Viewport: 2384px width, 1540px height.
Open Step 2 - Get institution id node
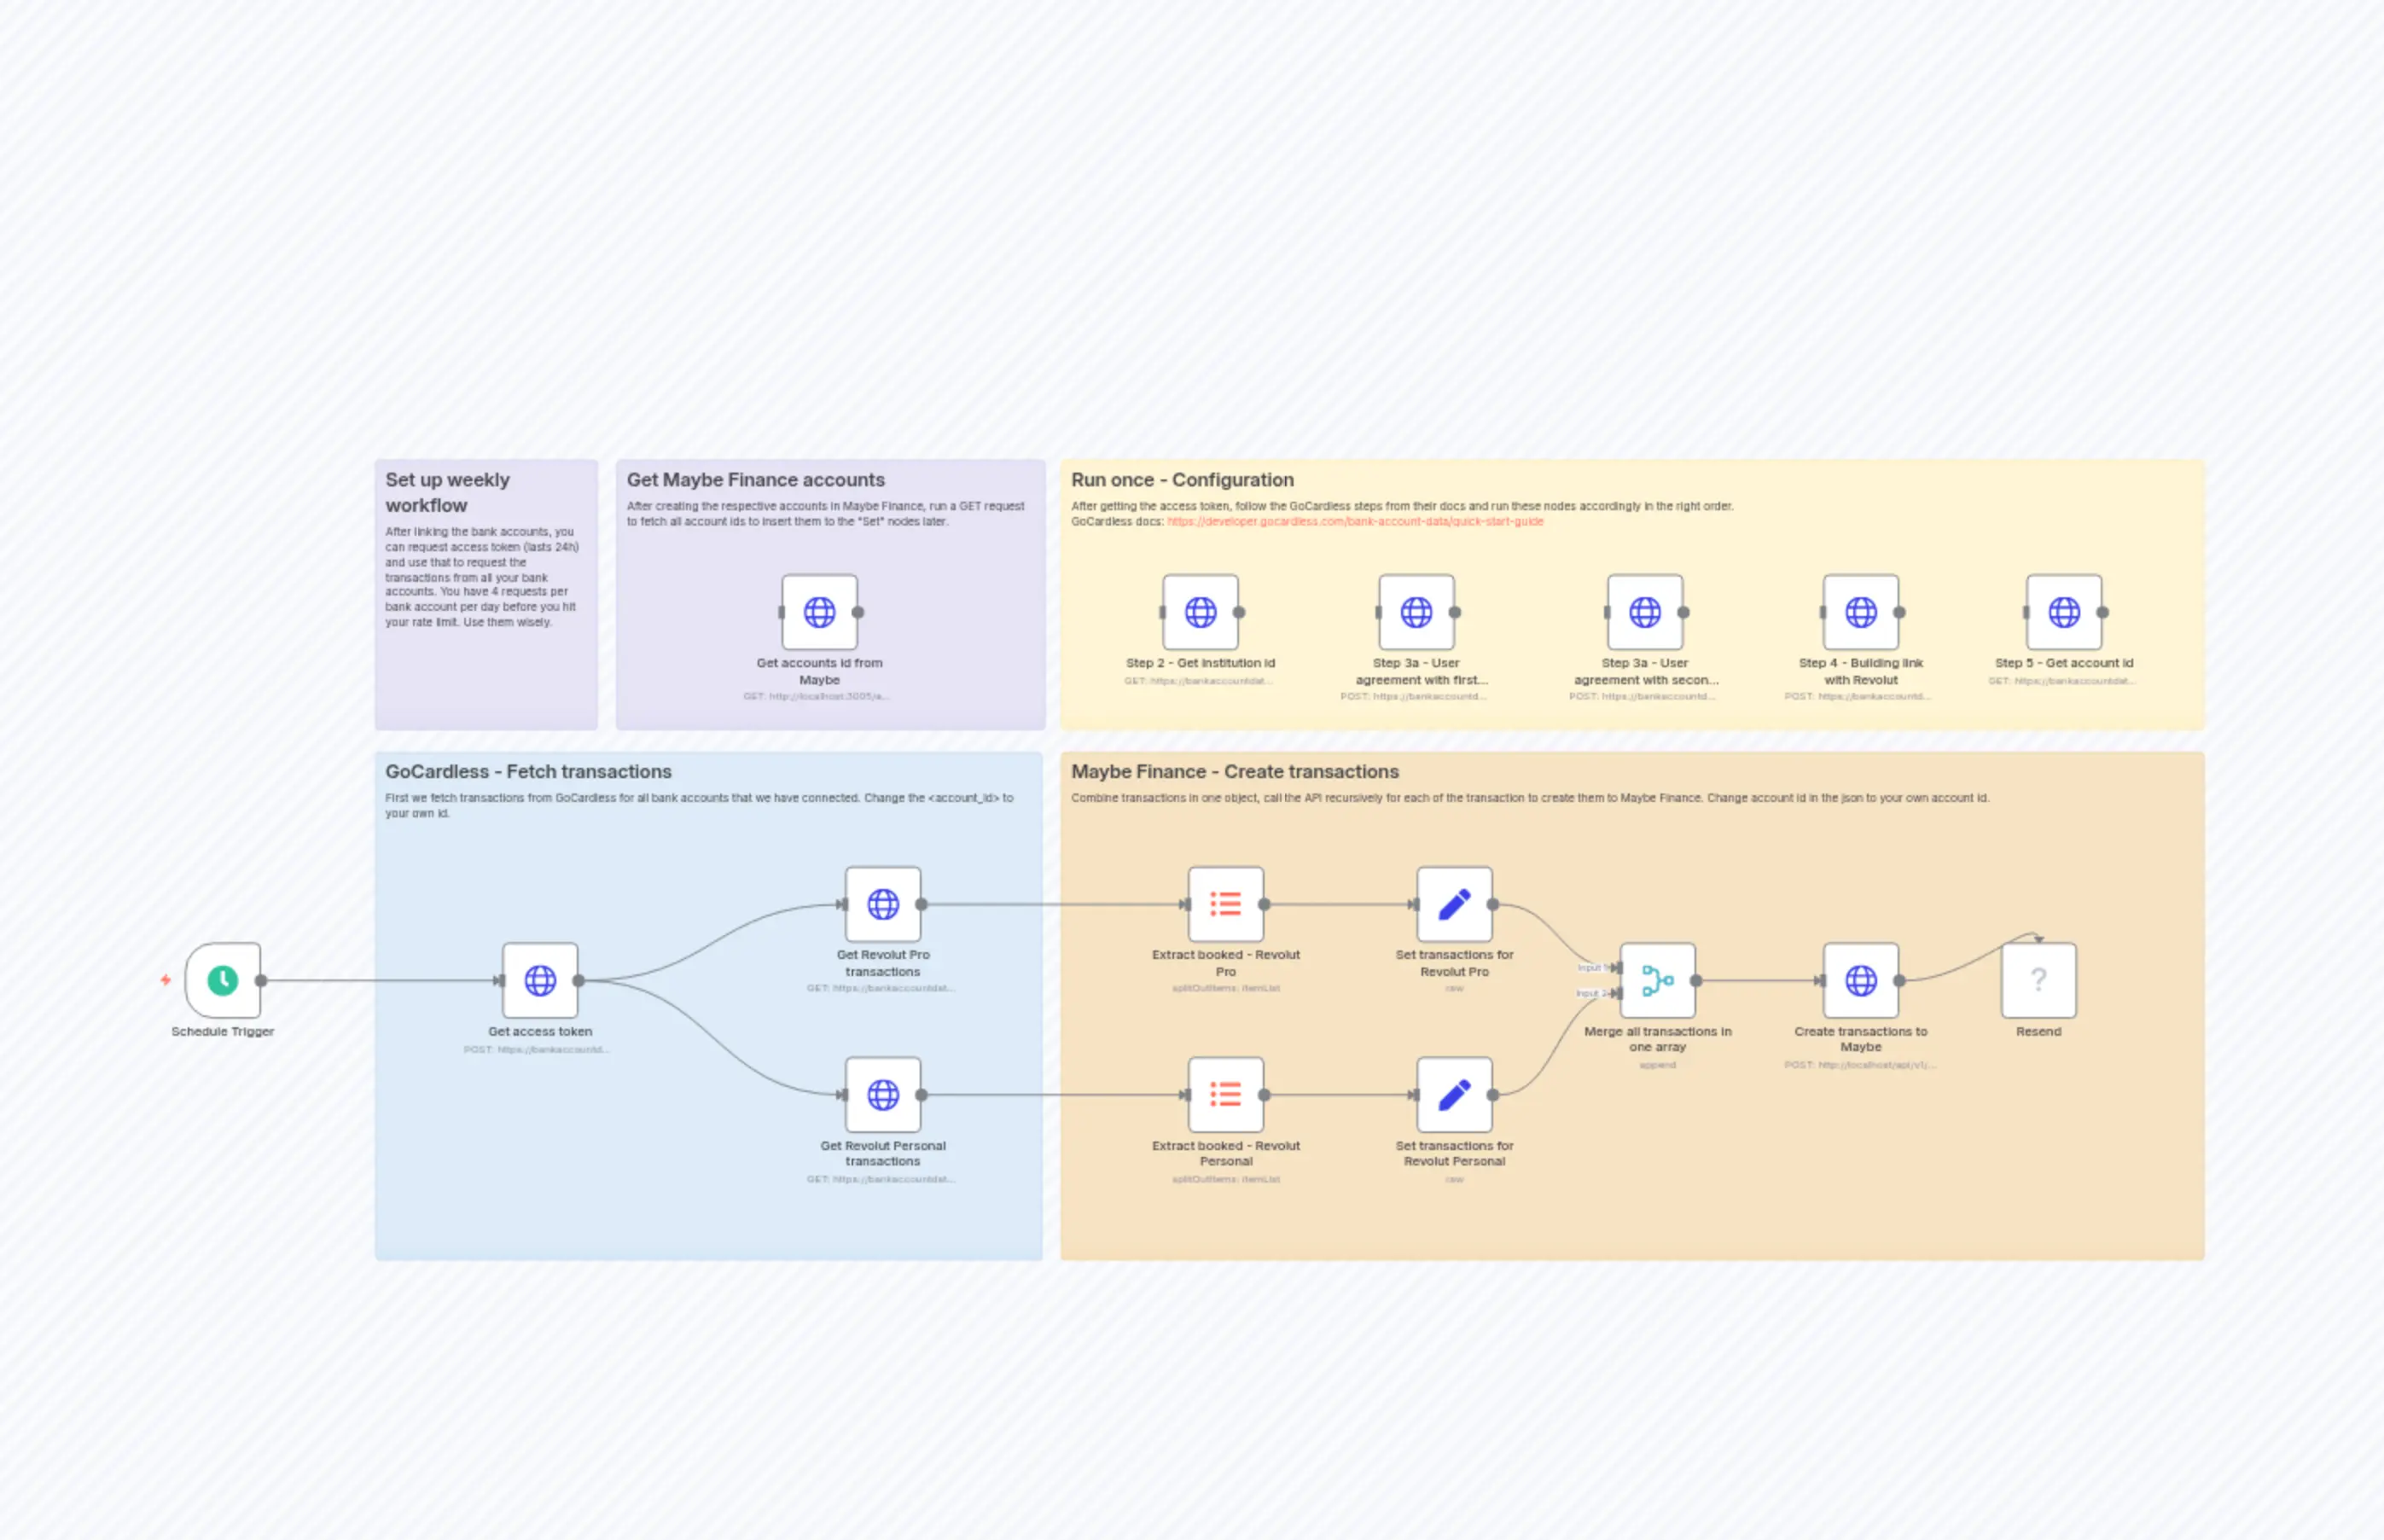coord(1200,612)
